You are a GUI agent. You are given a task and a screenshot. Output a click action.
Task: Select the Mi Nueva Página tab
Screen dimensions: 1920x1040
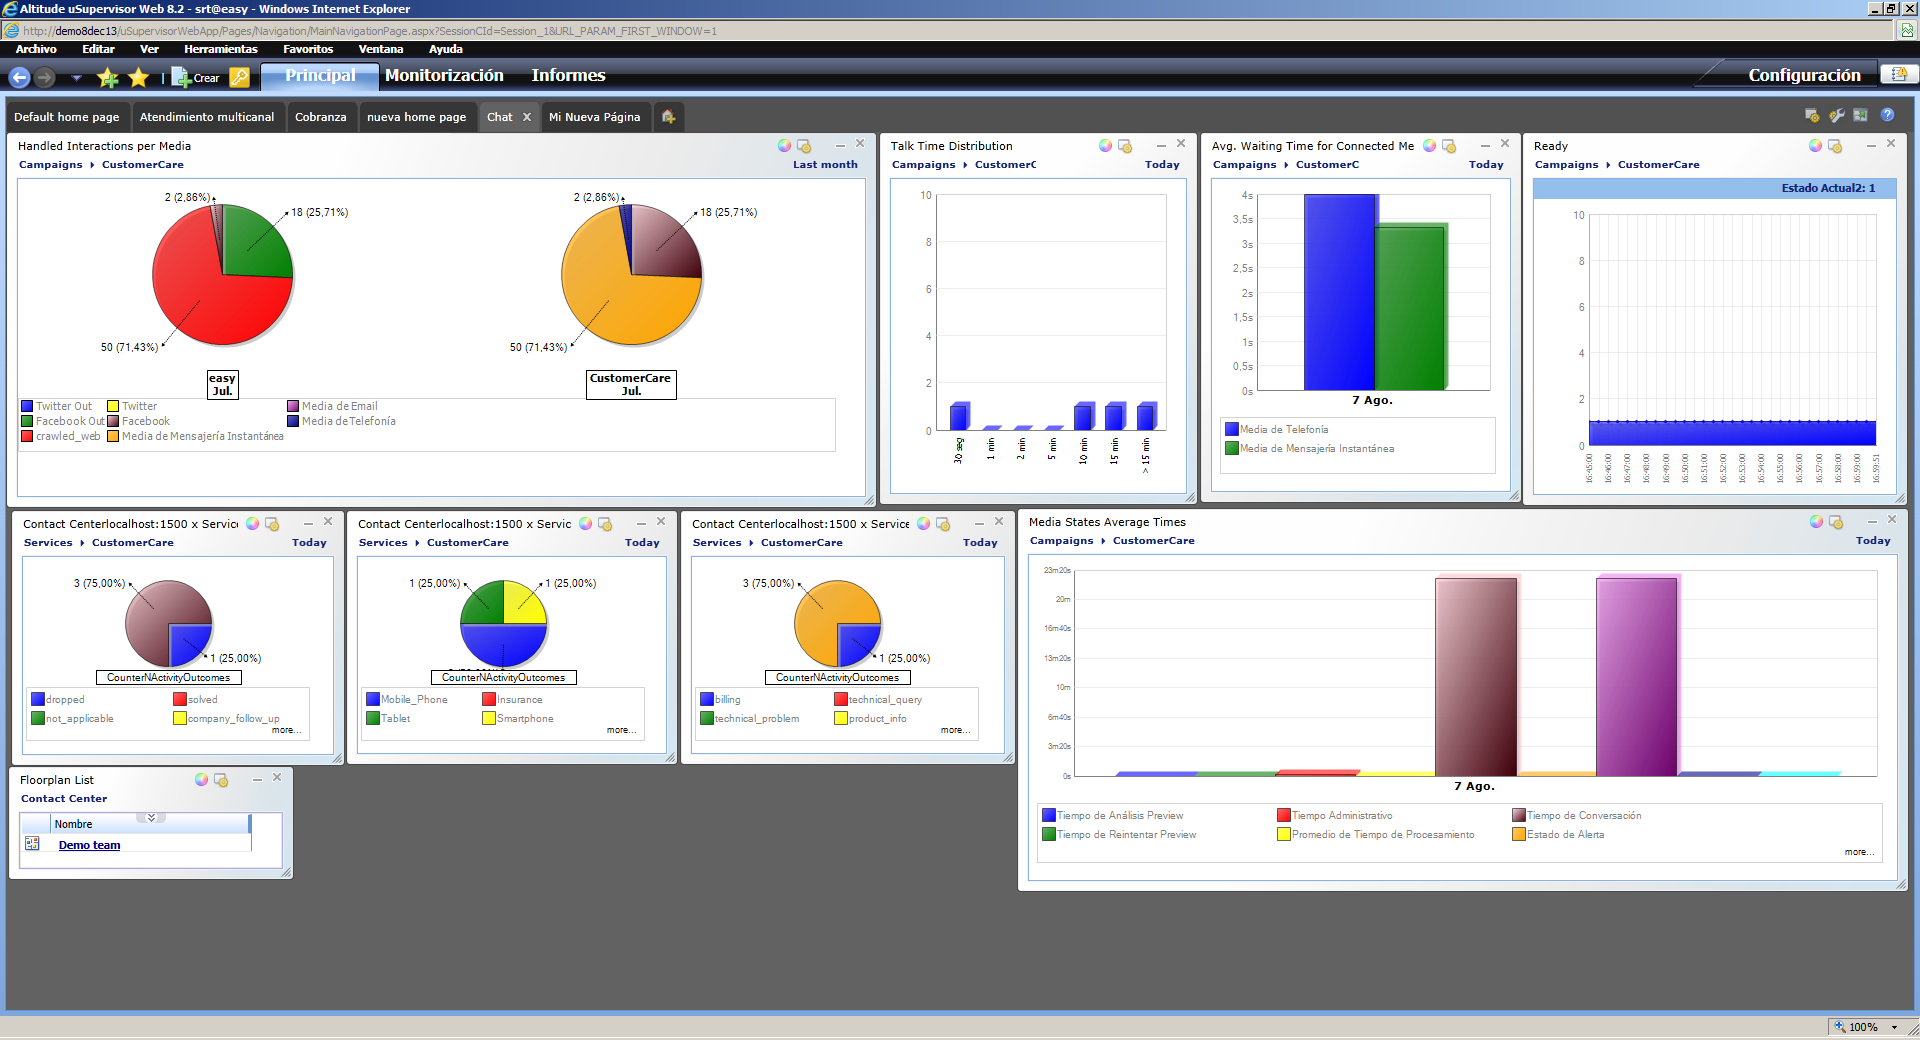594,117
